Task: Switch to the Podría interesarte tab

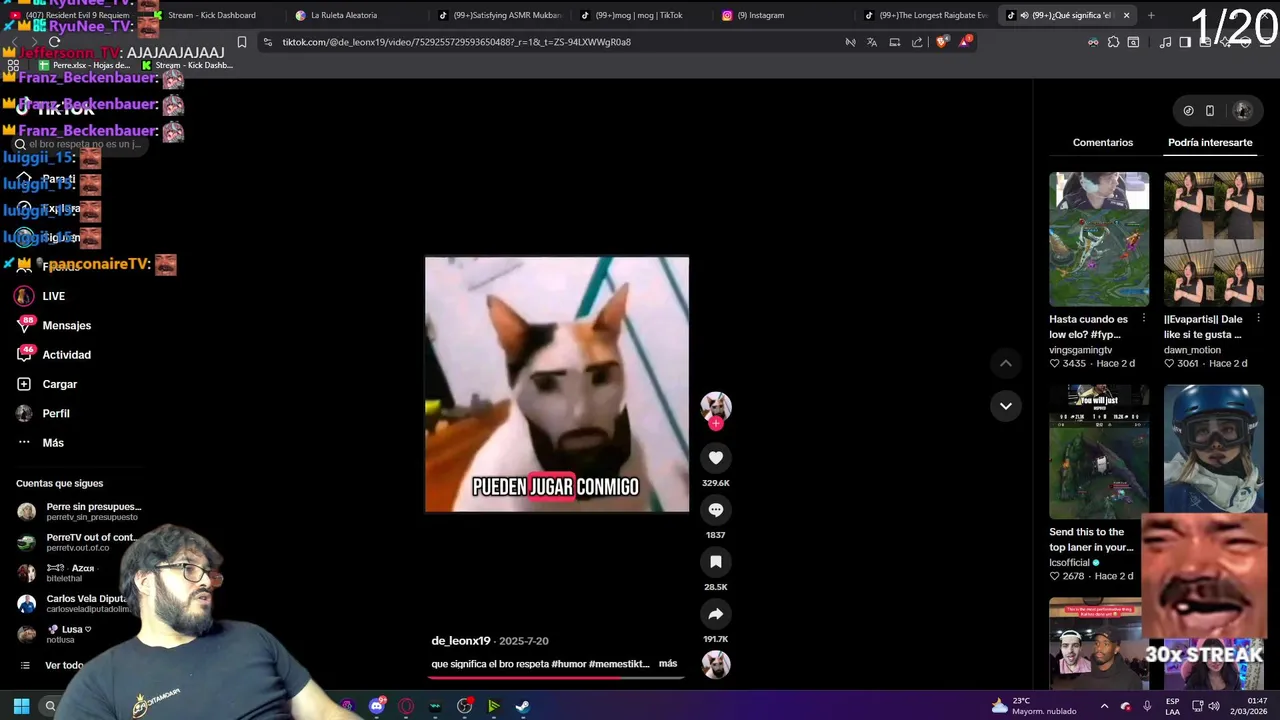Action: pyautogui.click(x=1210, y=143)
